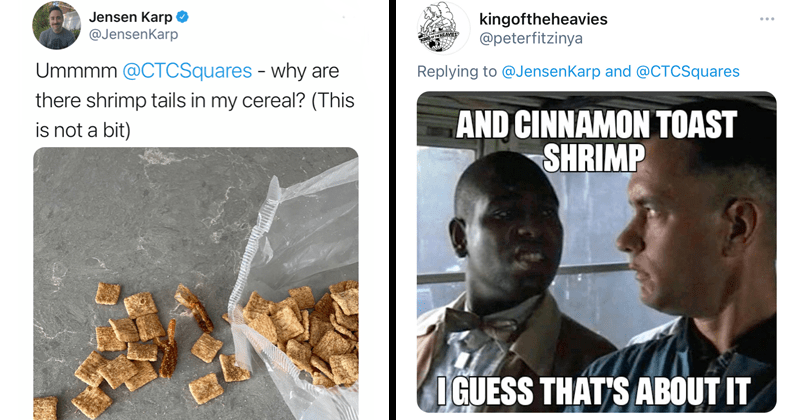This screenshot has width=800, height=420.
Task: Open the @peterfitzinya handle
Action: (x=531, y=38)
